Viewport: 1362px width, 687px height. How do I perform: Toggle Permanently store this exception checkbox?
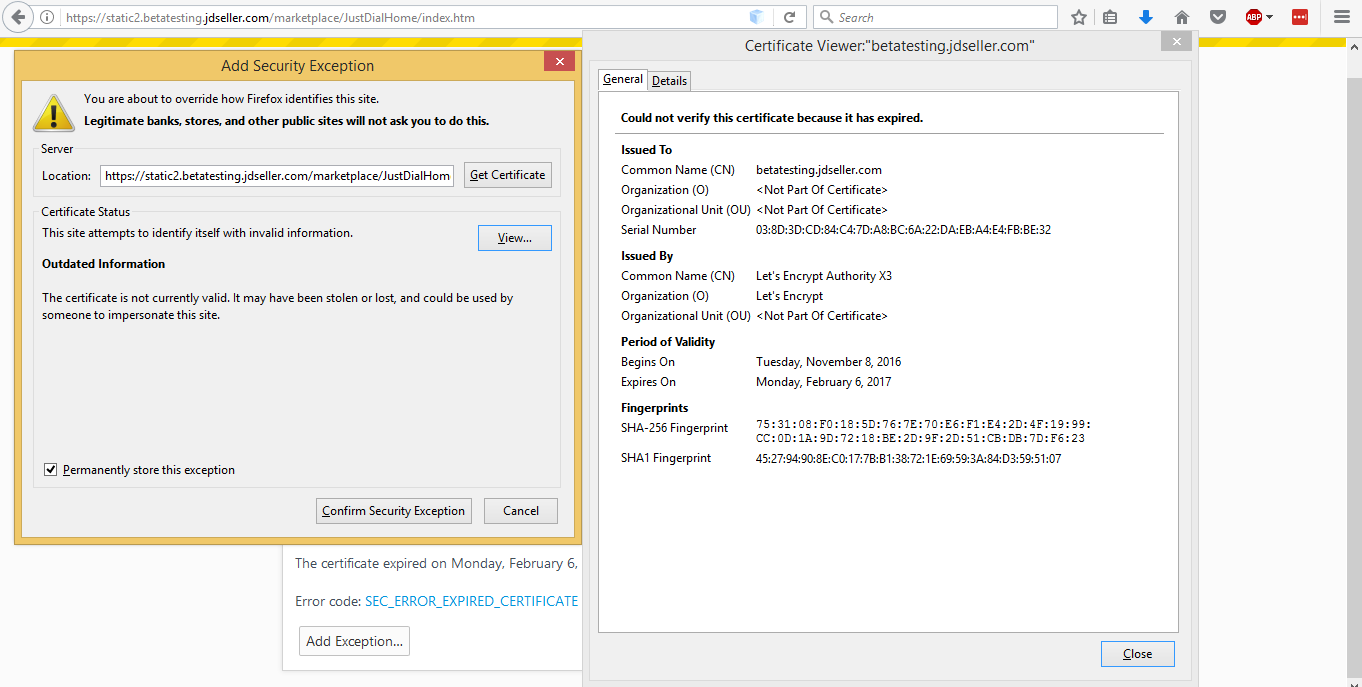(51, 469)
